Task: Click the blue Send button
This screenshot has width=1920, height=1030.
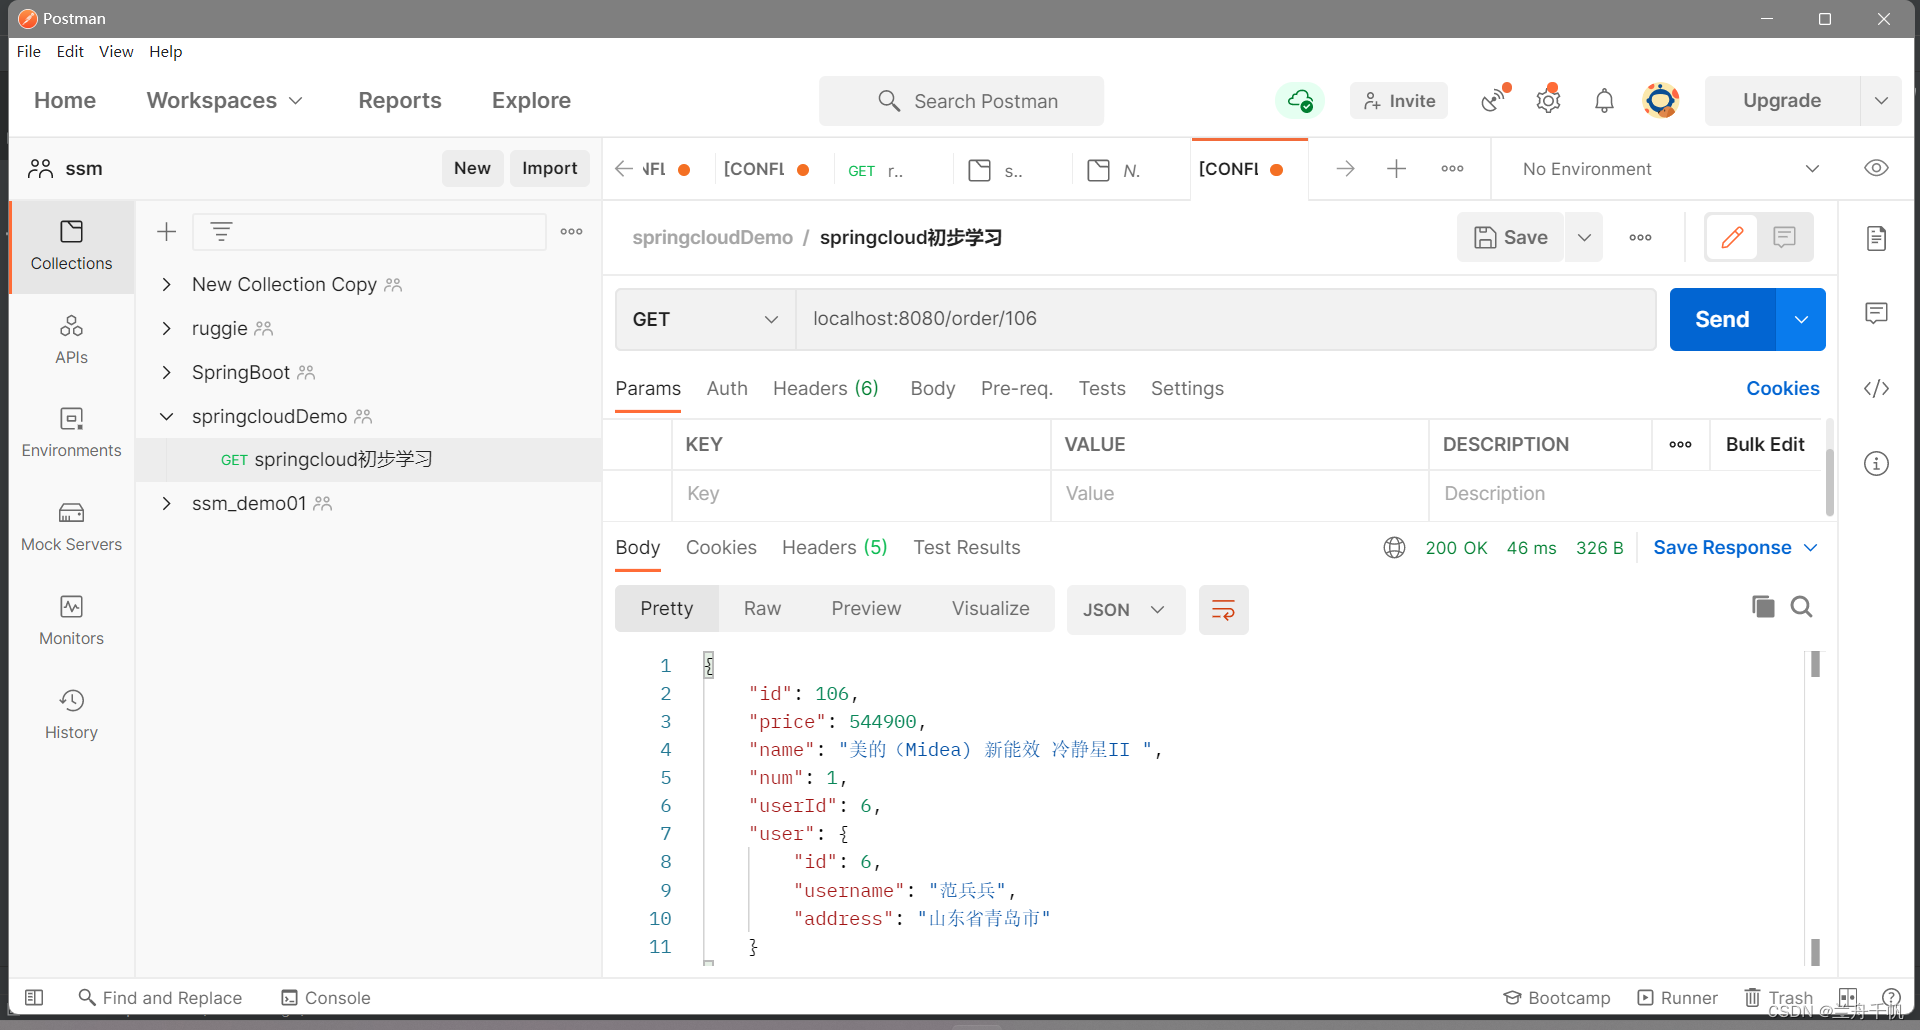Action: pos(1722,319)
